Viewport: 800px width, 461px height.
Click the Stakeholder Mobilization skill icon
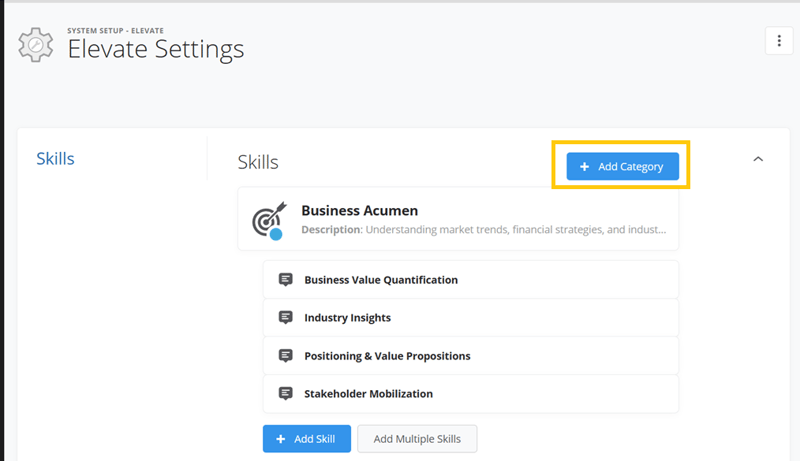286,393
